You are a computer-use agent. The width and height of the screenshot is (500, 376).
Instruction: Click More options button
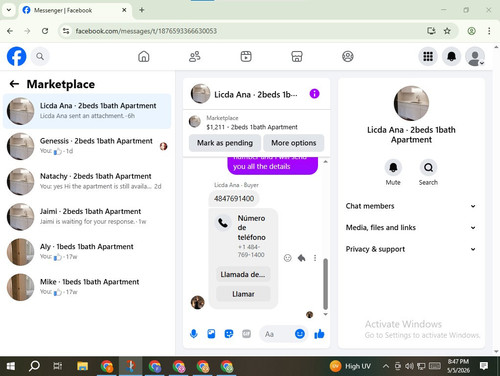[x=294, y=143]
